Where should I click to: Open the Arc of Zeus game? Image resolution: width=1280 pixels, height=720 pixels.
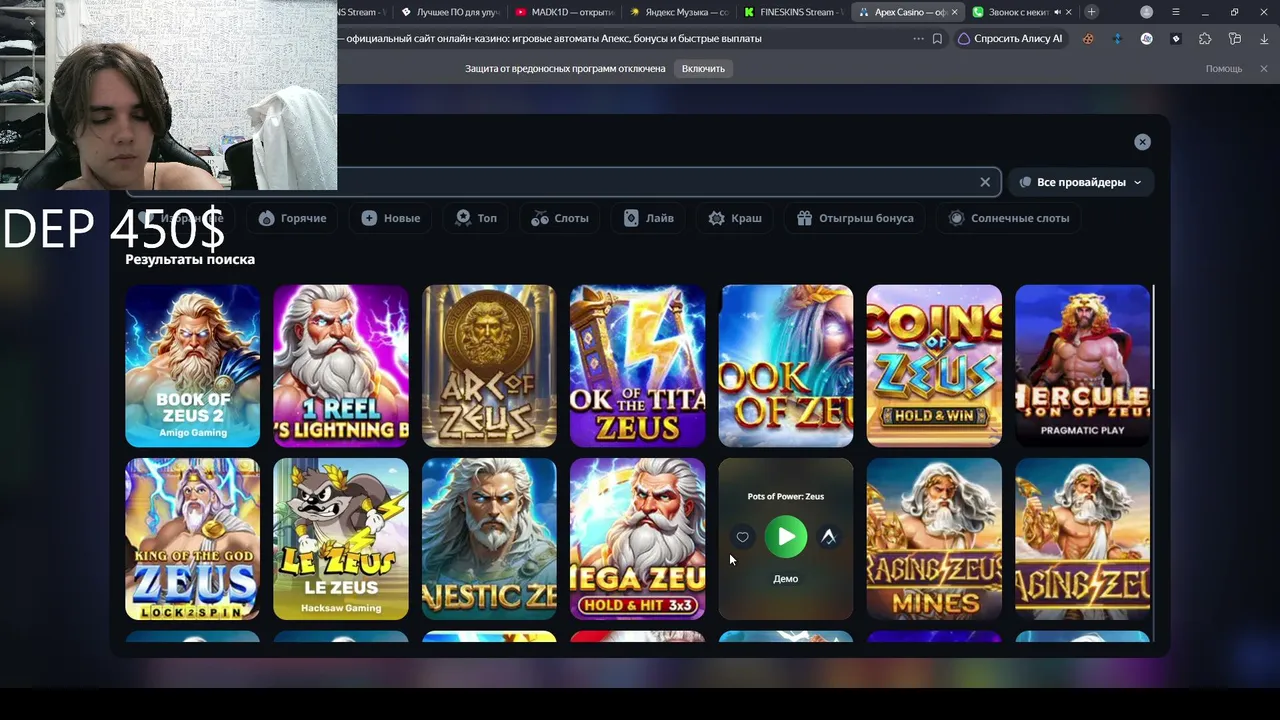489,366
